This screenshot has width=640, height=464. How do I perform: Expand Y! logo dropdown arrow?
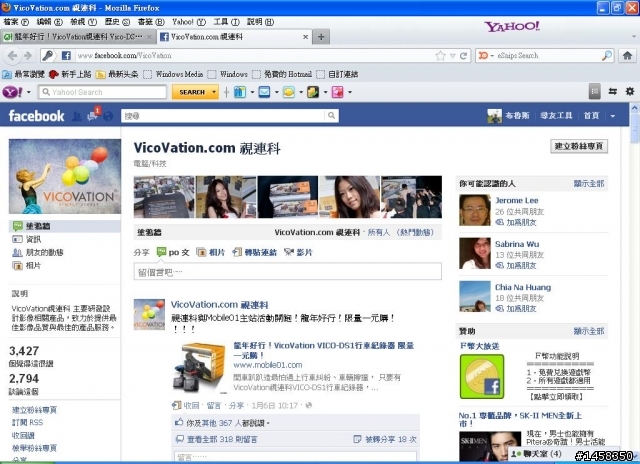pyautogui.click(x=29, y=92)
